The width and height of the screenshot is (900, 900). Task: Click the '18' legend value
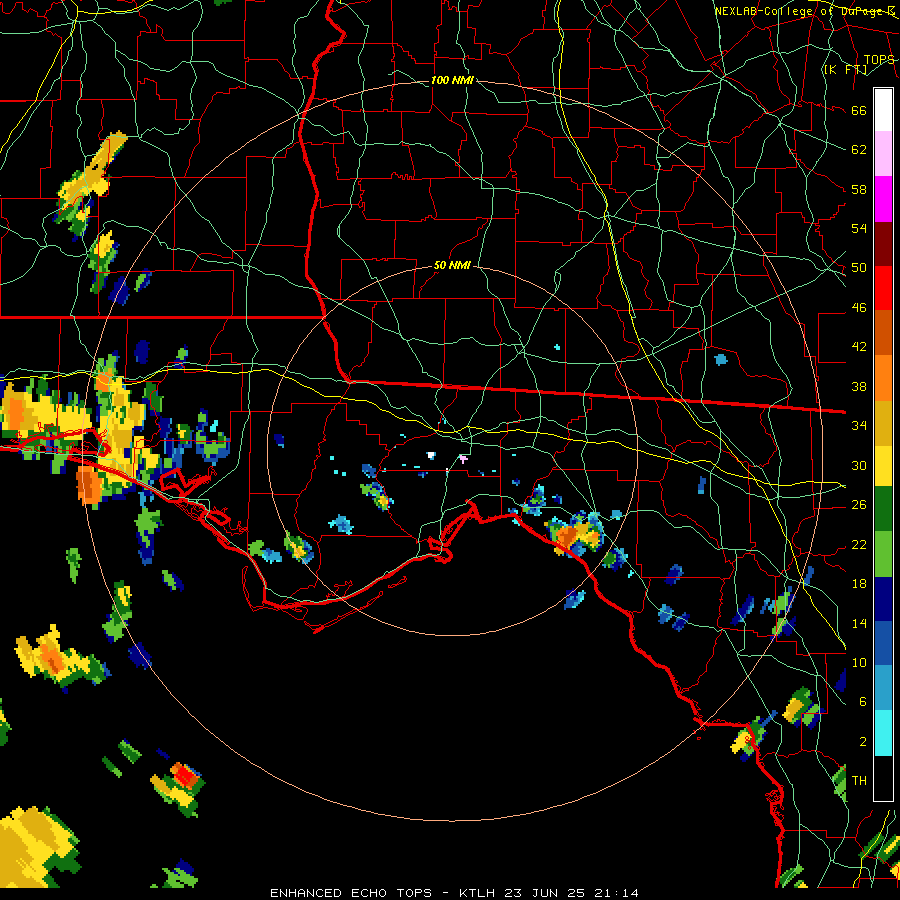click(859, 584)
